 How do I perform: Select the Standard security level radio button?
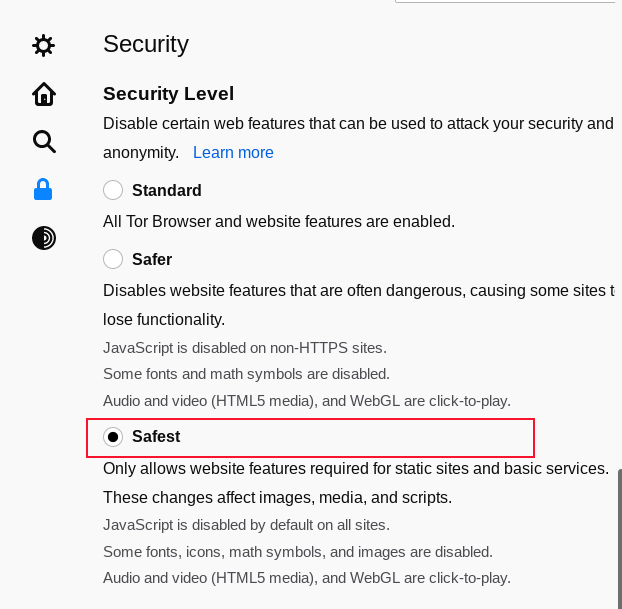[113, 190]
